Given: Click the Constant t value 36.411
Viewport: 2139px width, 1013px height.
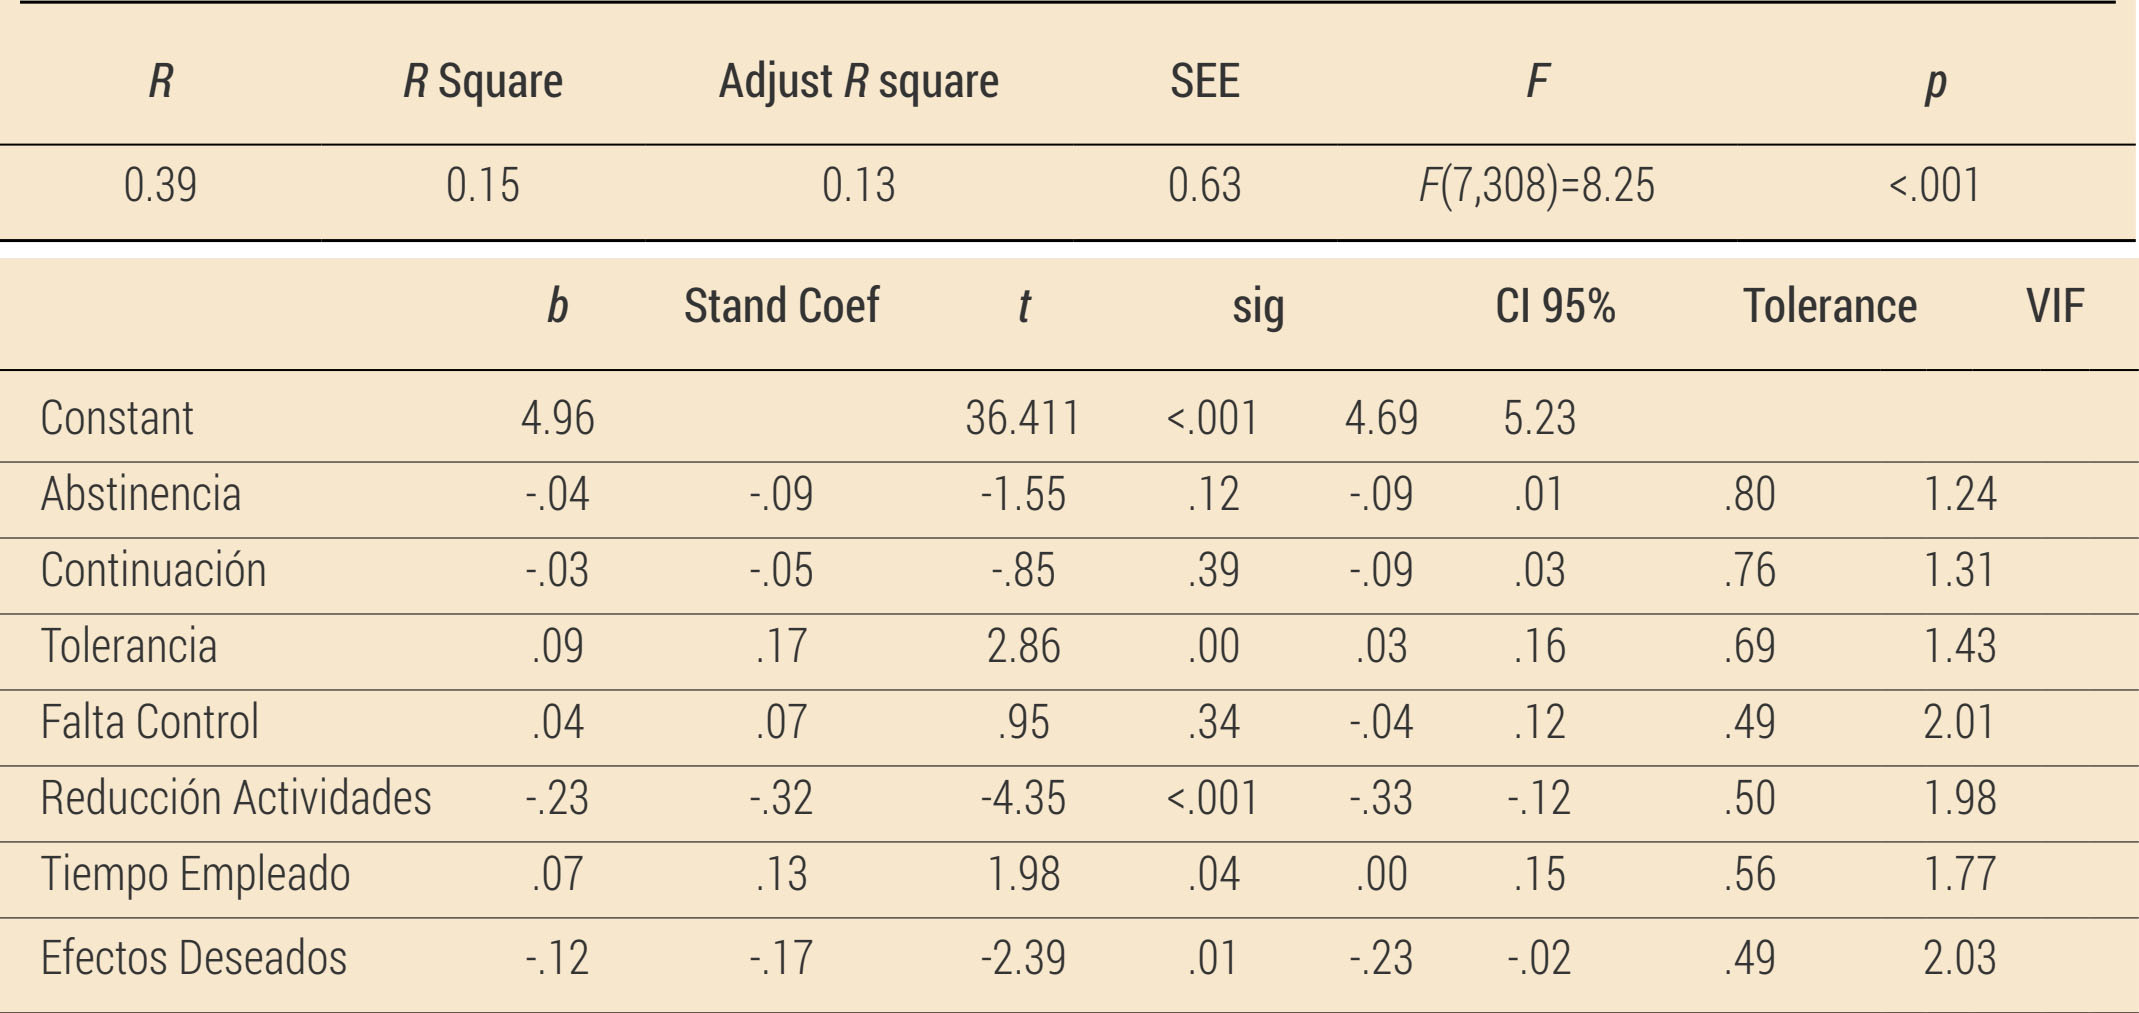Looking at the screenshot, I should 1022,418.
